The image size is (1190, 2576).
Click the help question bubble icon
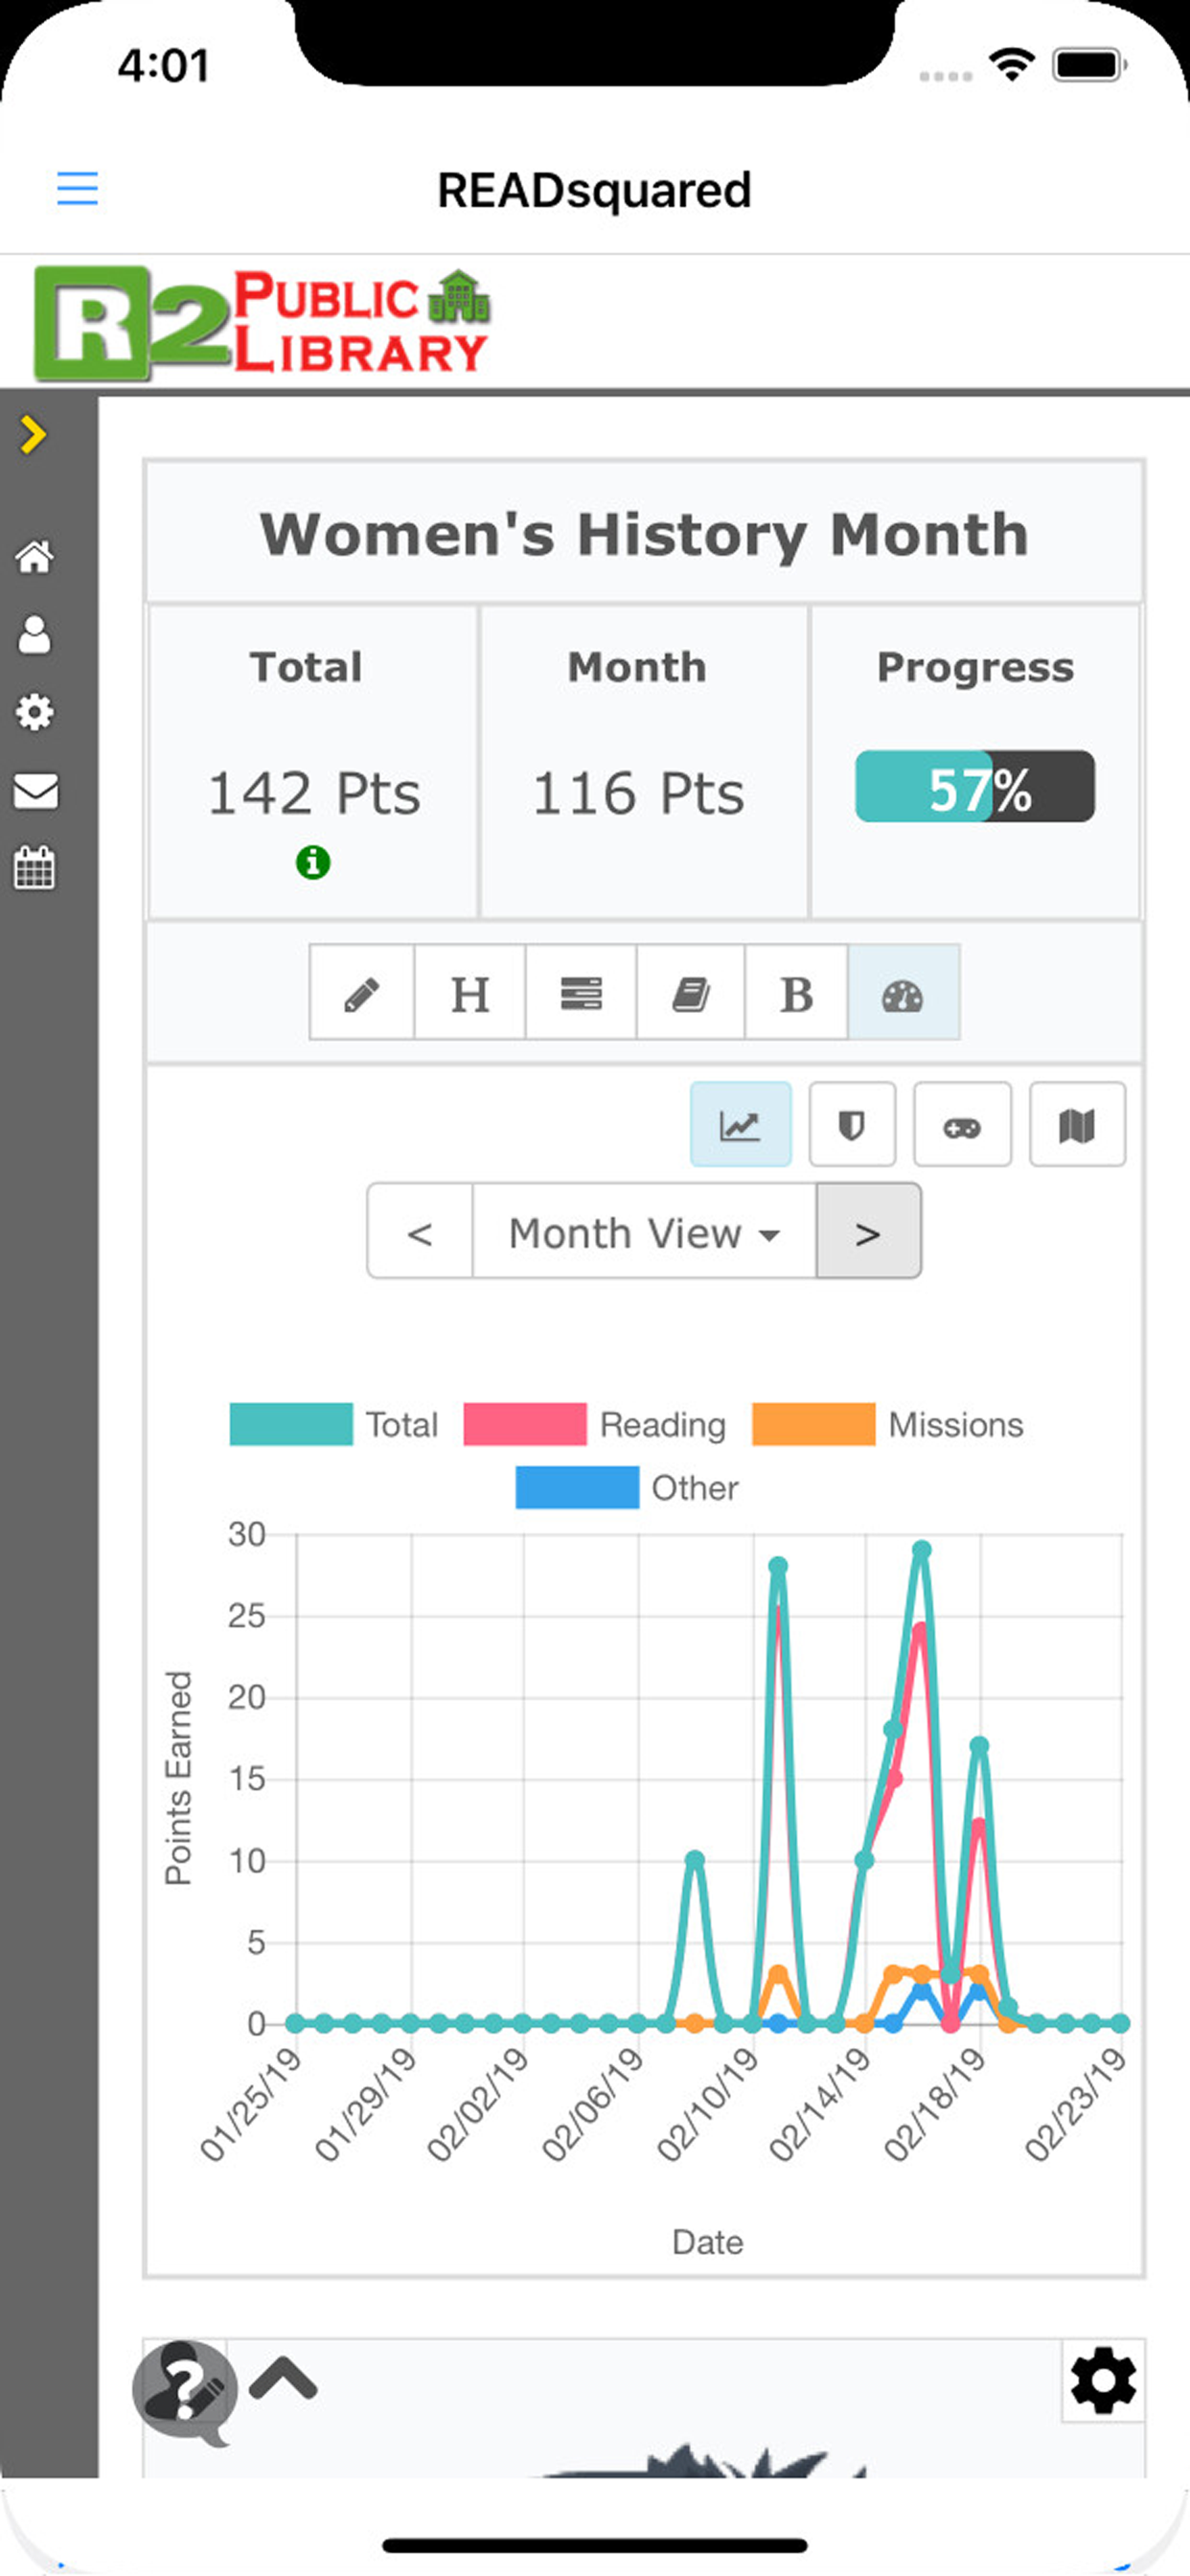tap(185, 2390)
